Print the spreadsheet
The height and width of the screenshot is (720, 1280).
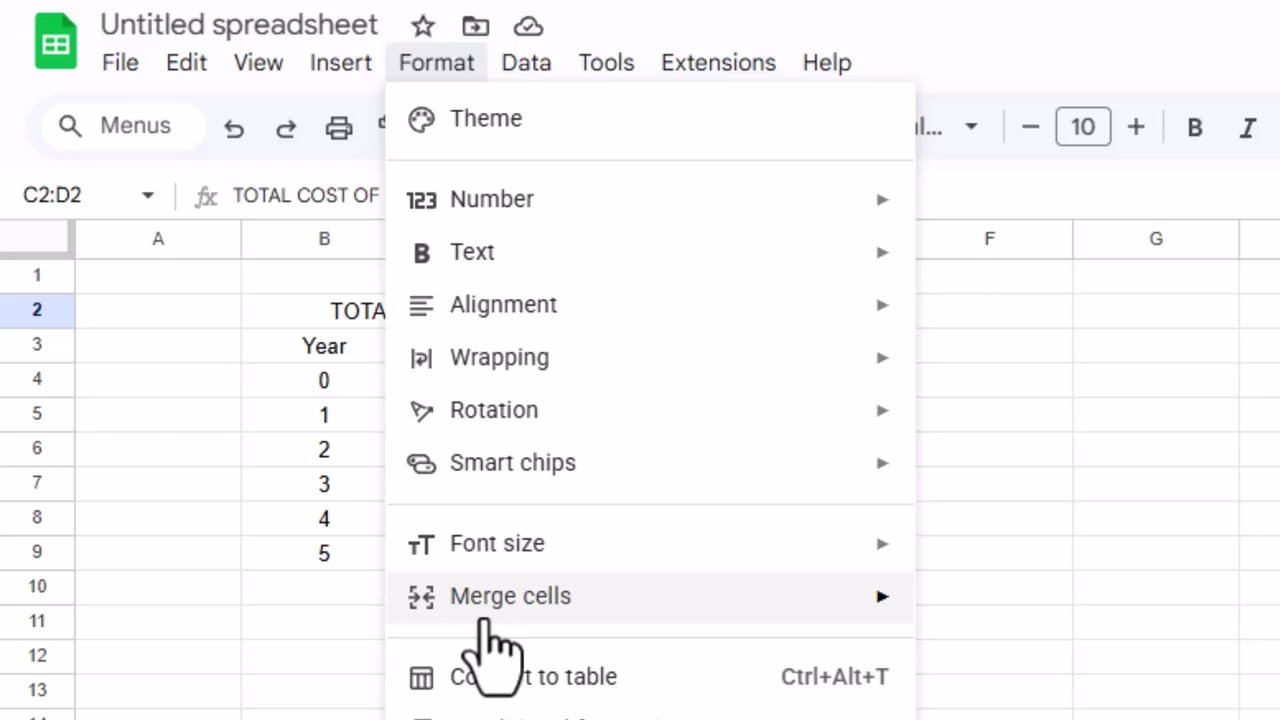(x=339, y=127)
